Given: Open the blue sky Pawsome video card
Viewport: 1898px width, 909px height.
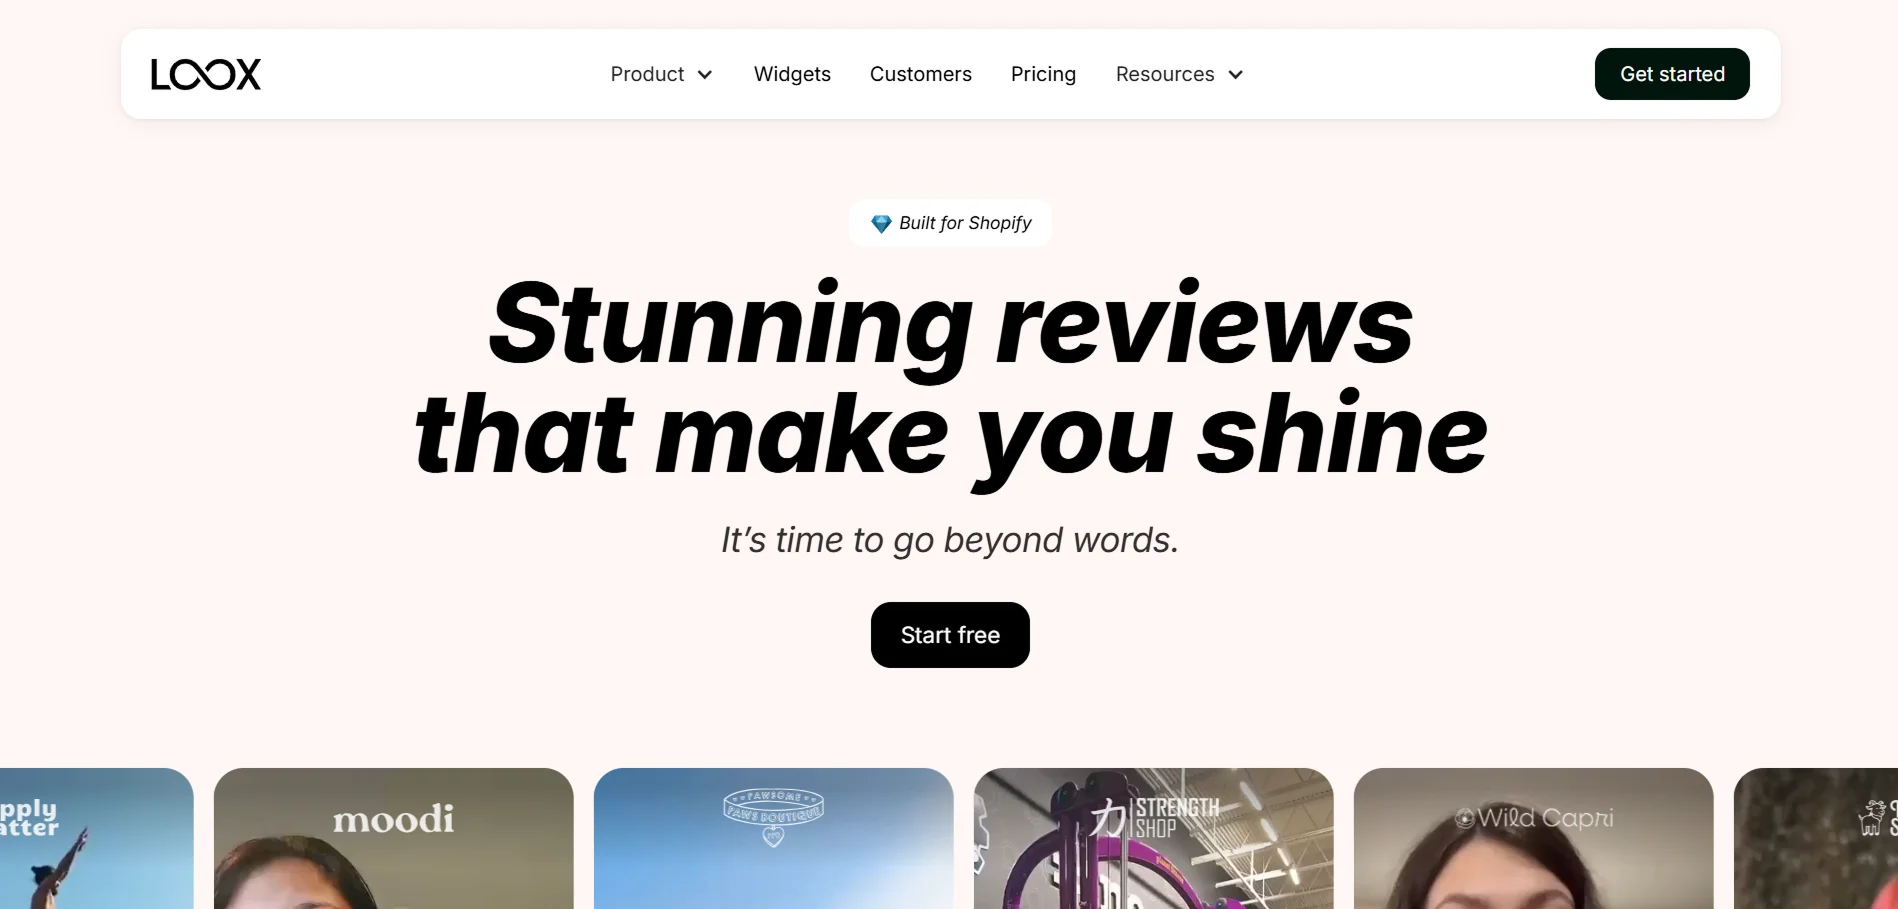Looking at the screenshot, I should 774,838.
